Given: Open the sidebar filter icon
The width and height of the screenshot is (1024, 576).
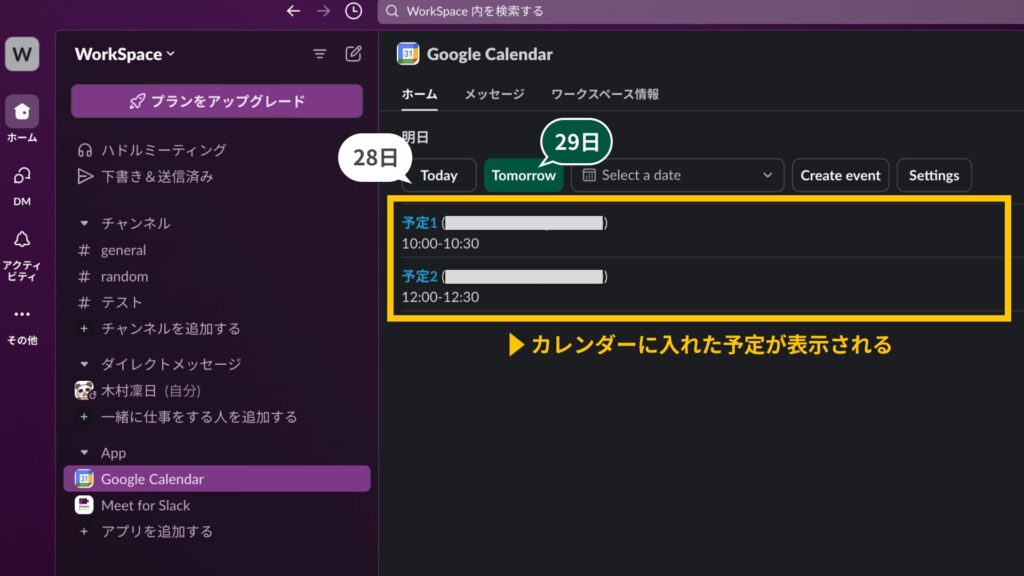Looking at the screenshot, I should pyautogui.click(x=319, y=55).
